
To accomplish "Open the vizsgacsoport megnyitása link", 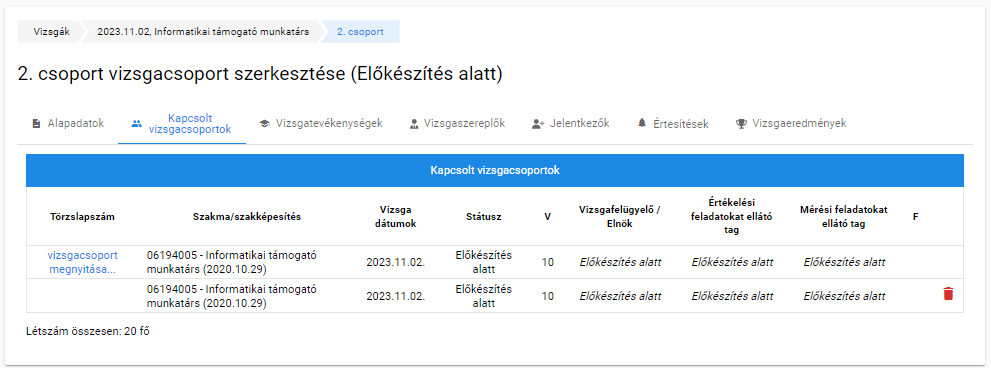I will click(82, 262).
